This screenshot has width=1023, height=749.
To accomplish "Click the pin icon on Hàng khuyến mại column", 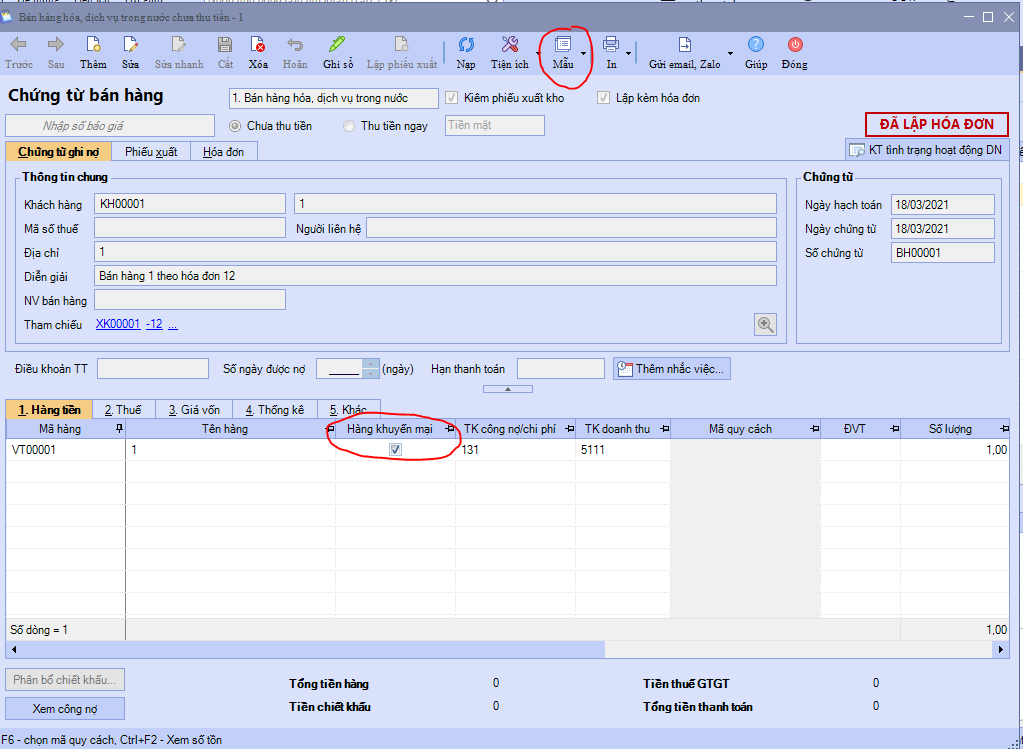I will [449, 429].
